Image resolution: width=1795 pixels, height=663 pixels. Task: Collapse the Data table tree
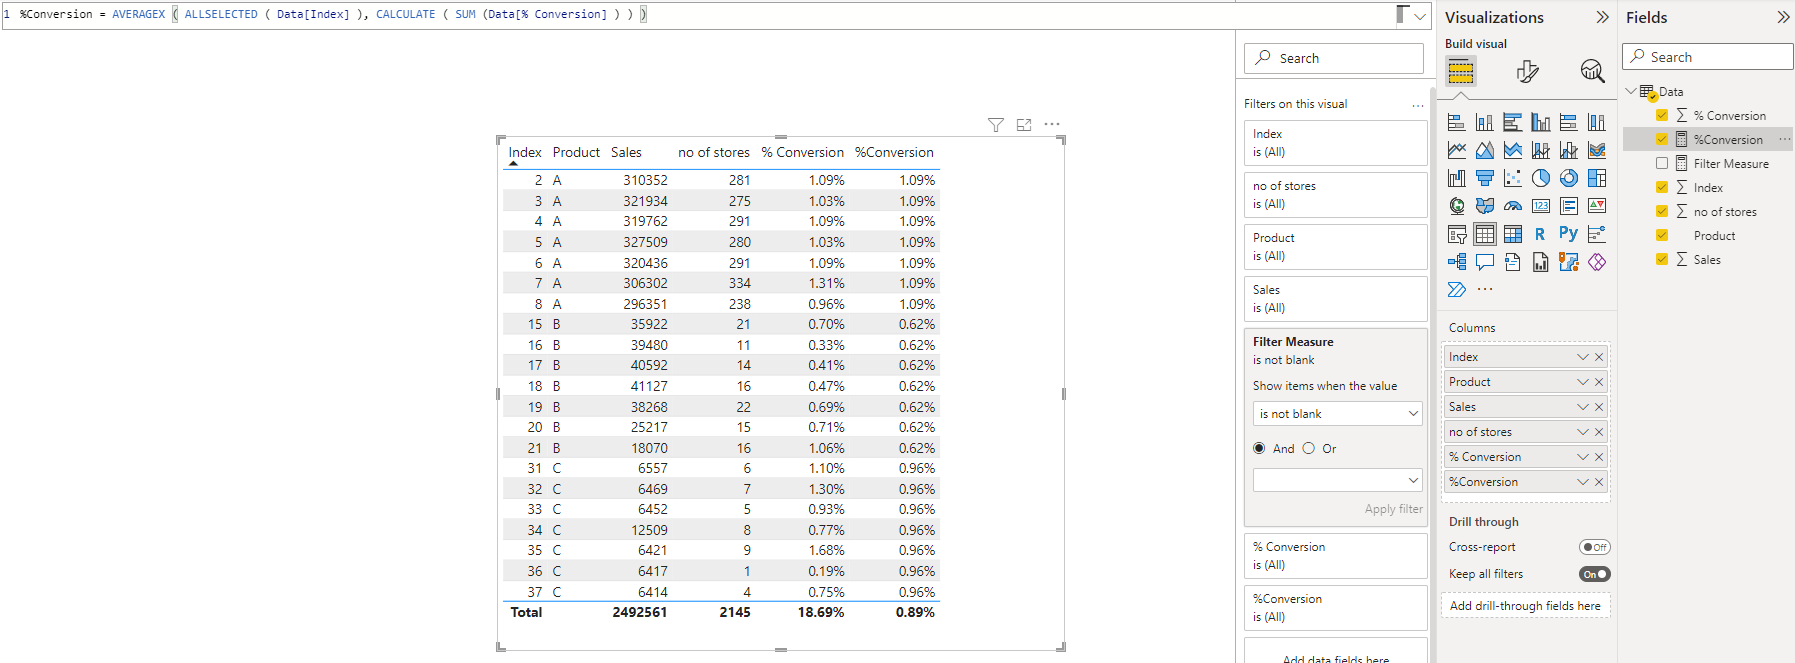(1631, 91)
